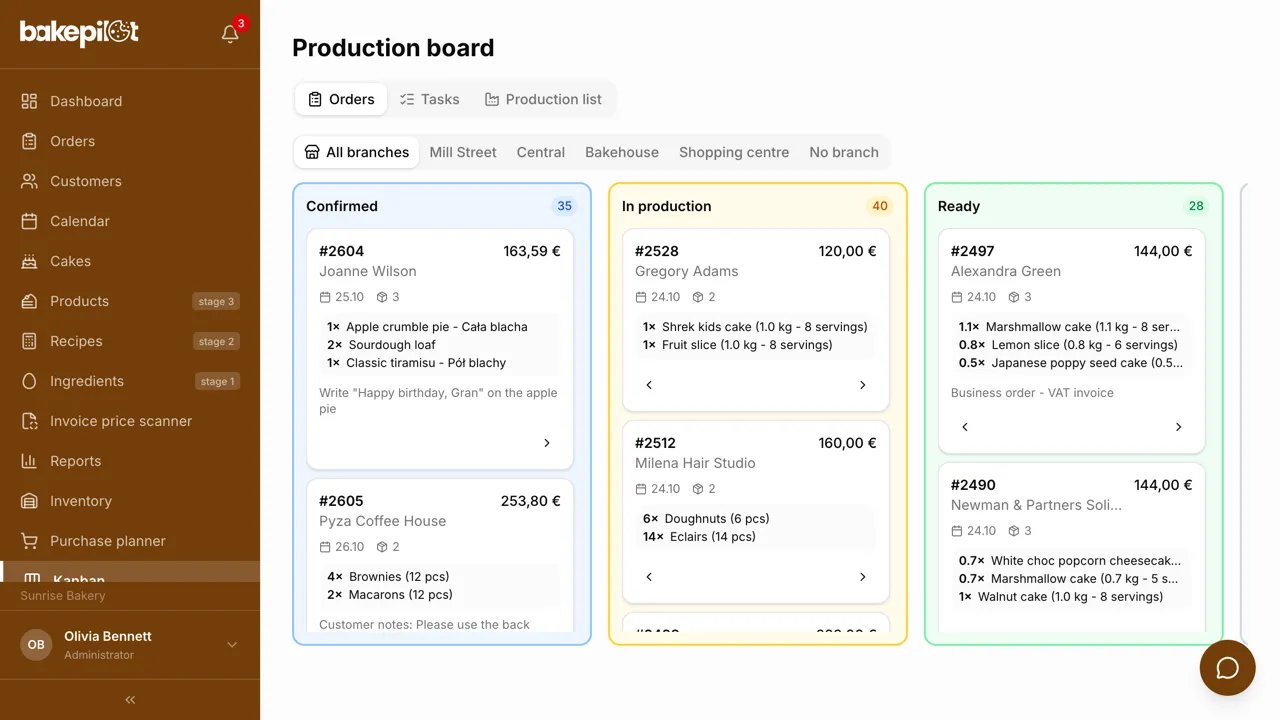The height and width of the screenshot is (720, 1280).
Task: Open notifications bell with 3 alerts
Action: pyautogui.click(x=230, y=34)
